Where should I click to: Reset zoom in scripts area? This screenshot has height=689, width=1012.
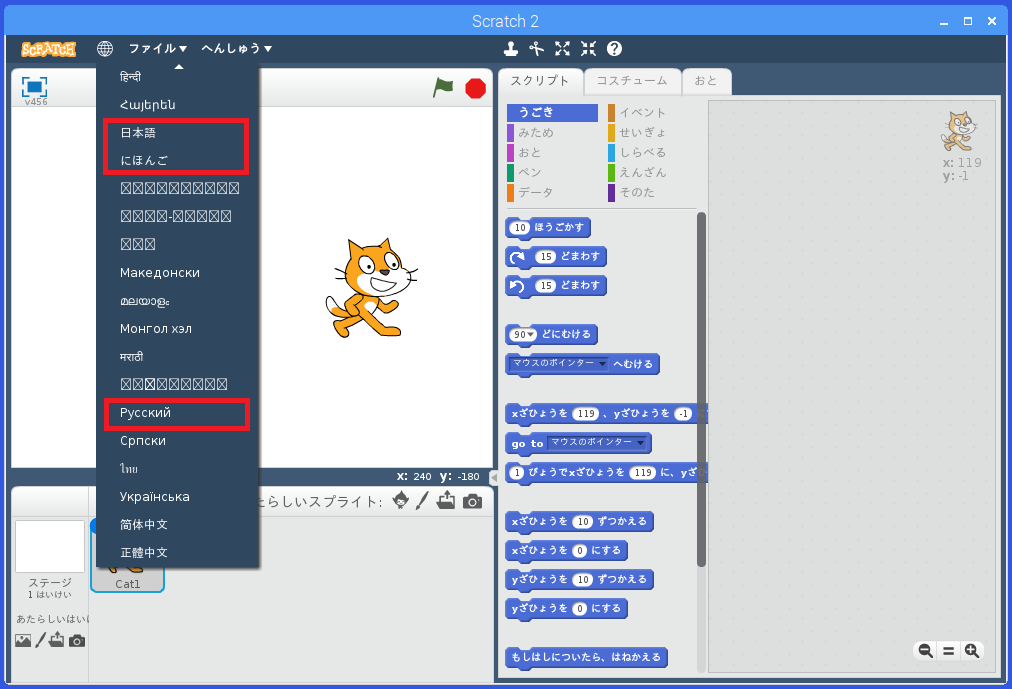(948, 651)
